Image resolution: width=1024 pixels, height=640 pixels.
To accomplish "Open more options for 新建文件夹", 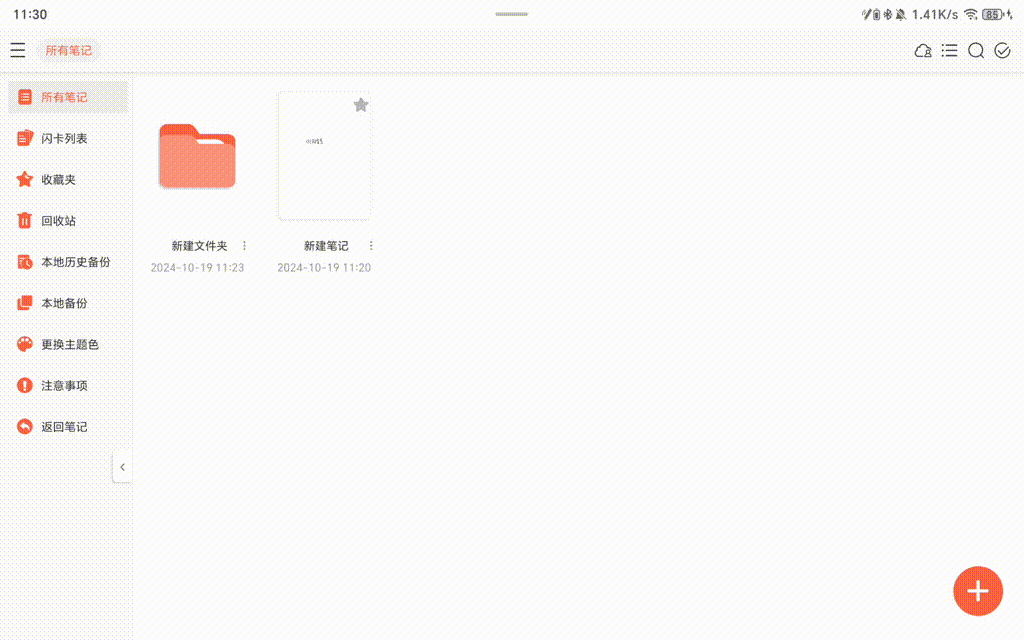I will (x=245, y=246).
